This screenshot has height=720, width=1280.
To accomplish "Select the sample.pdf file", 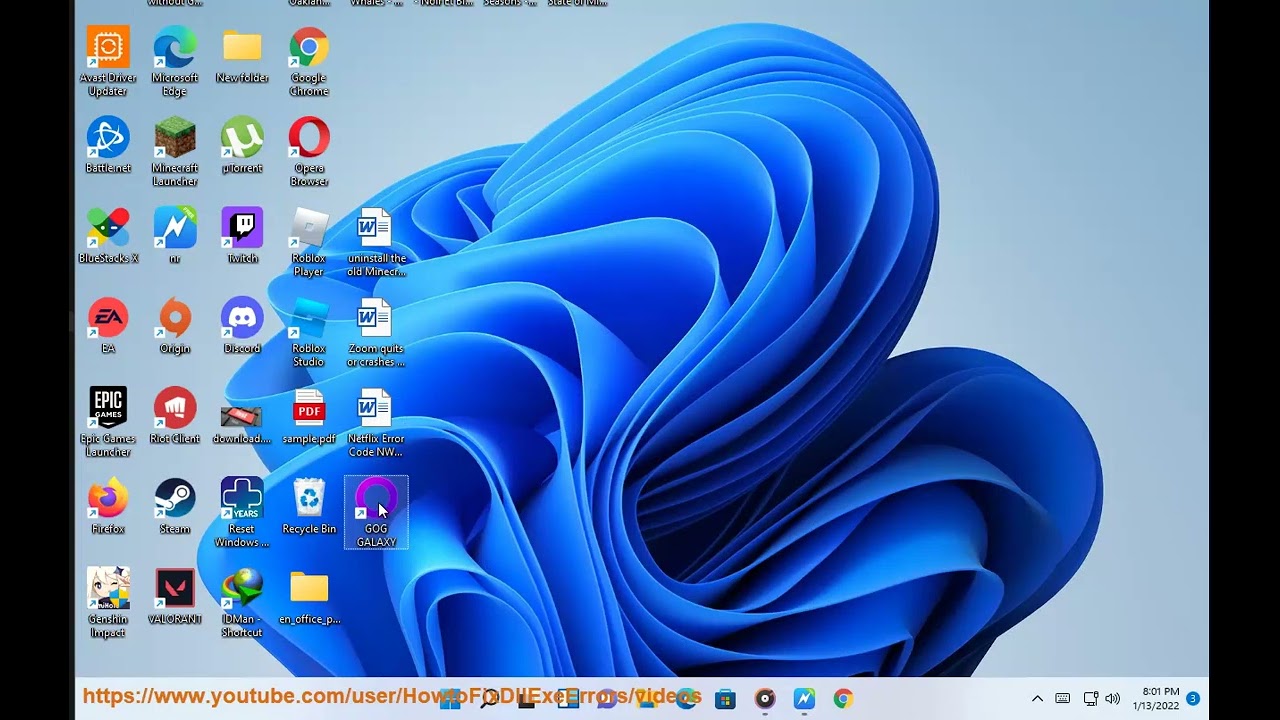I will [309, 416].
